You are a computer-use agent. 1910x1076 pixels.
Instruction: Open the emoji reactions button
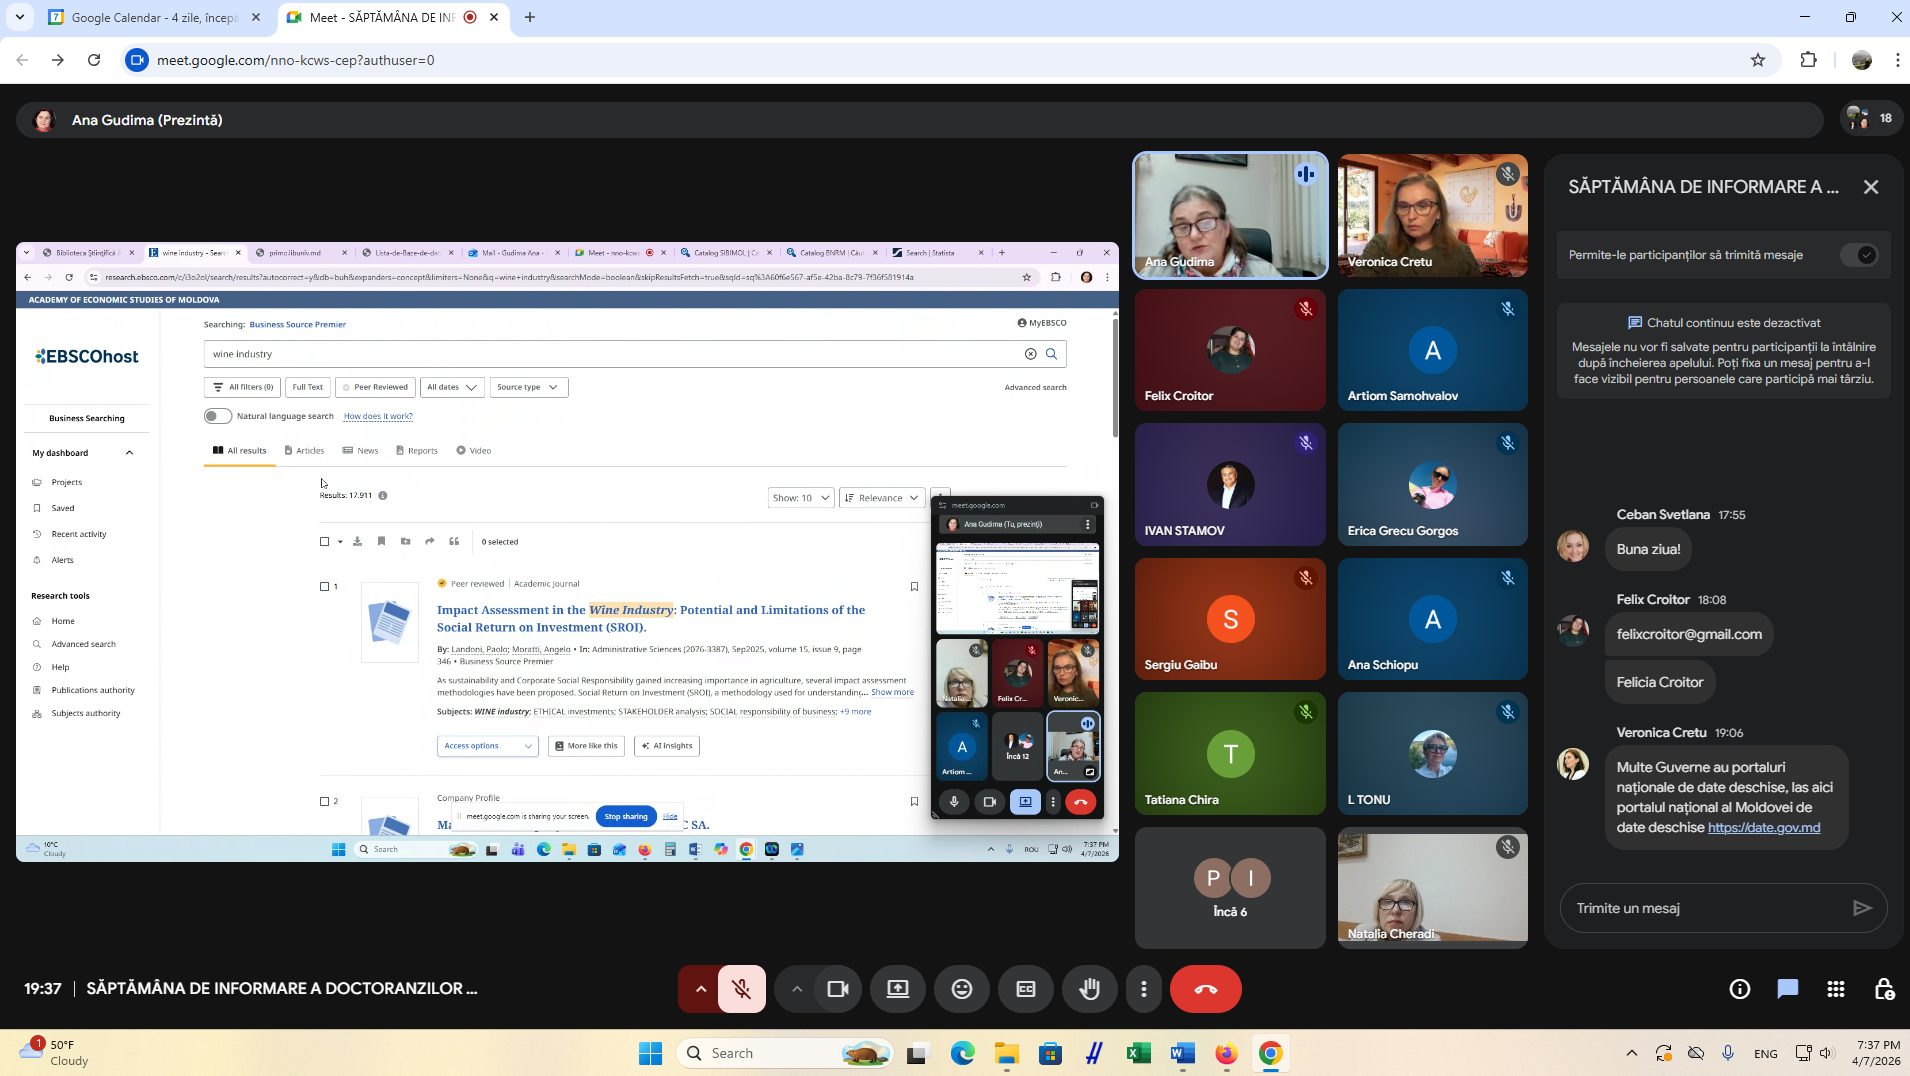[961, 989]
